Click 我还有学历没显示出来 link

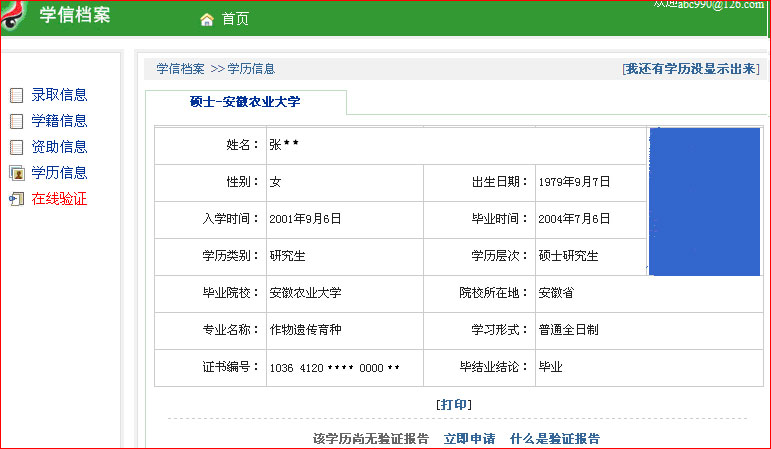click(x=691, y=69)
